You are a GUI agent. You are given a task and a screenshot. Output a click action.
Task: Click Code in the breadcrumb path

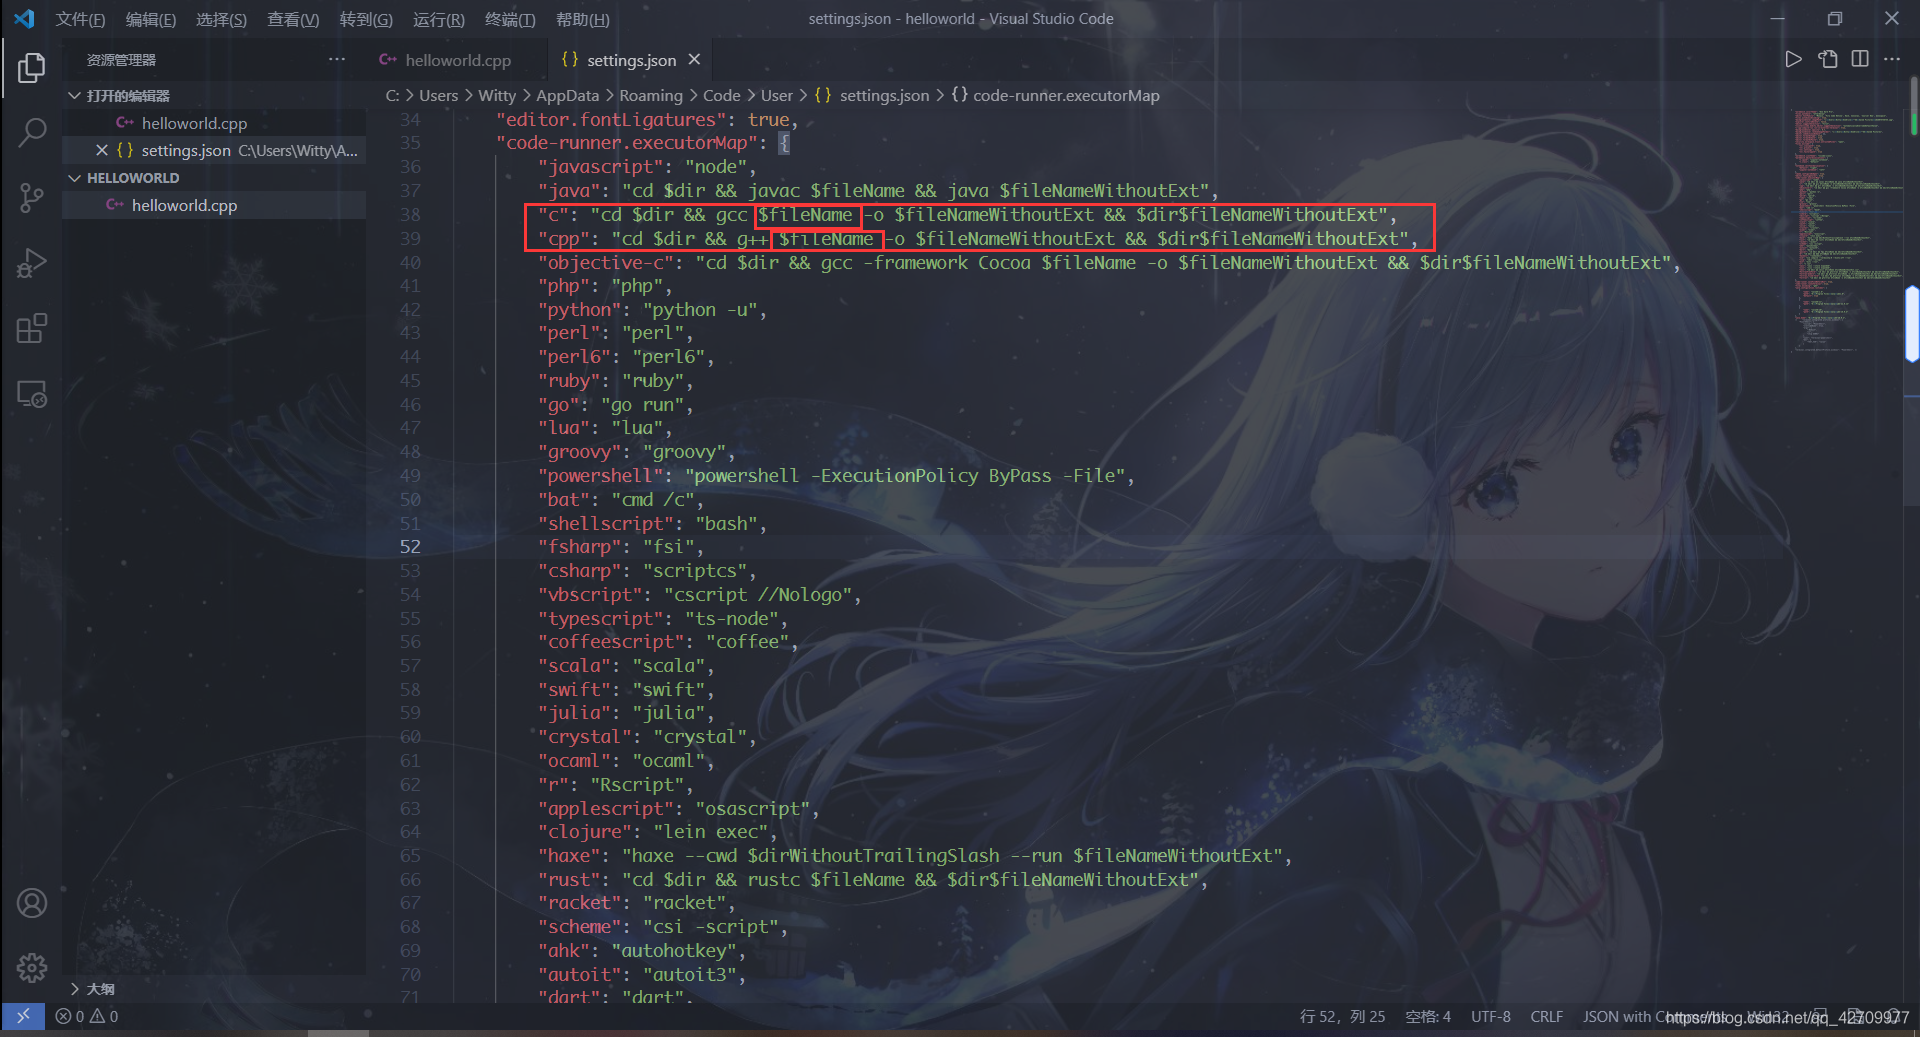pos(721,96)
